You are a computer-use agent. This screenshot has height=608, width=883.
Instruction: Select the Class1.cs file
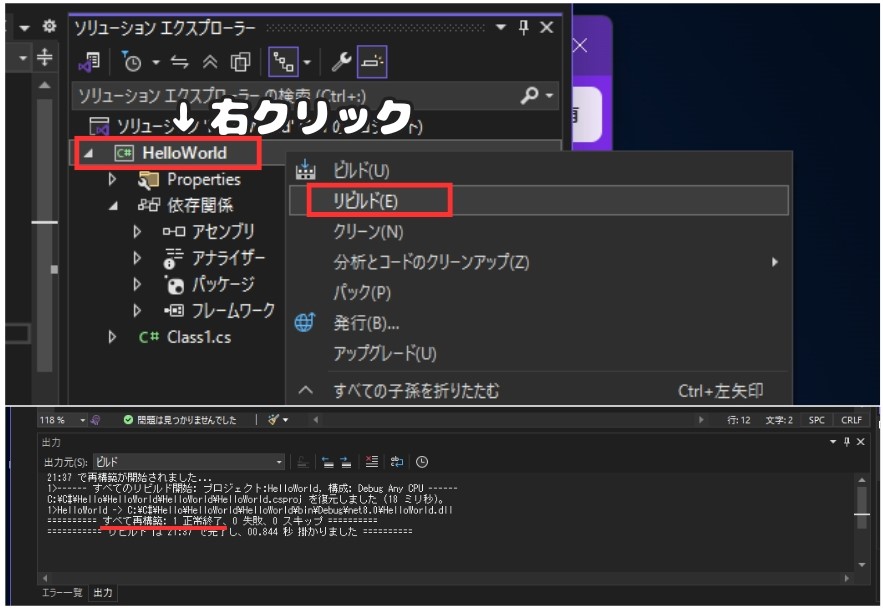[199, 337]
